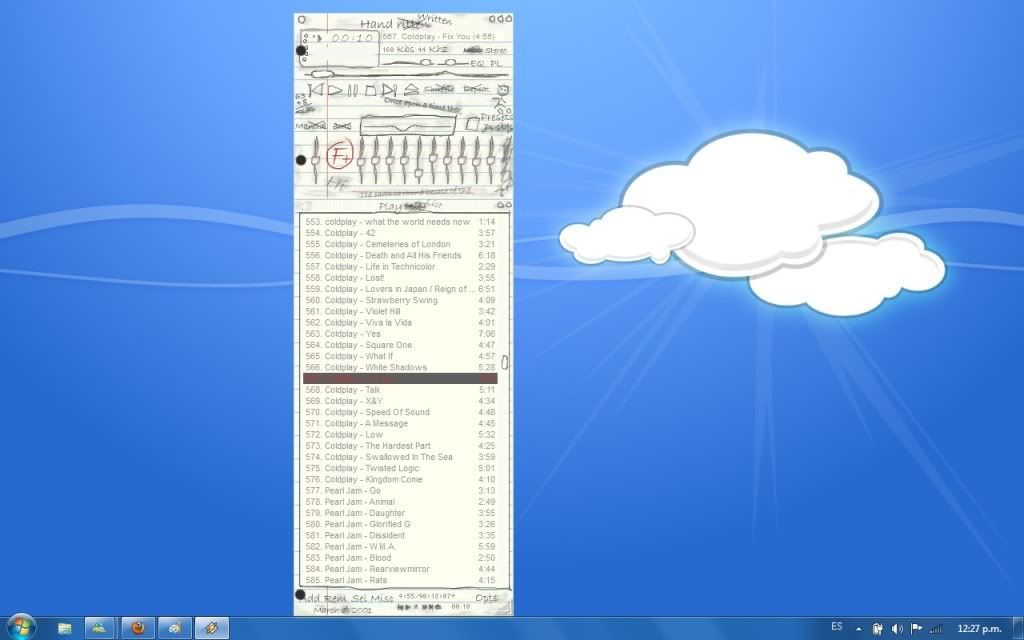Select track 558 Coldplay - Lost!
This screenshot has height=640, width=1024.
click(400, 278)
